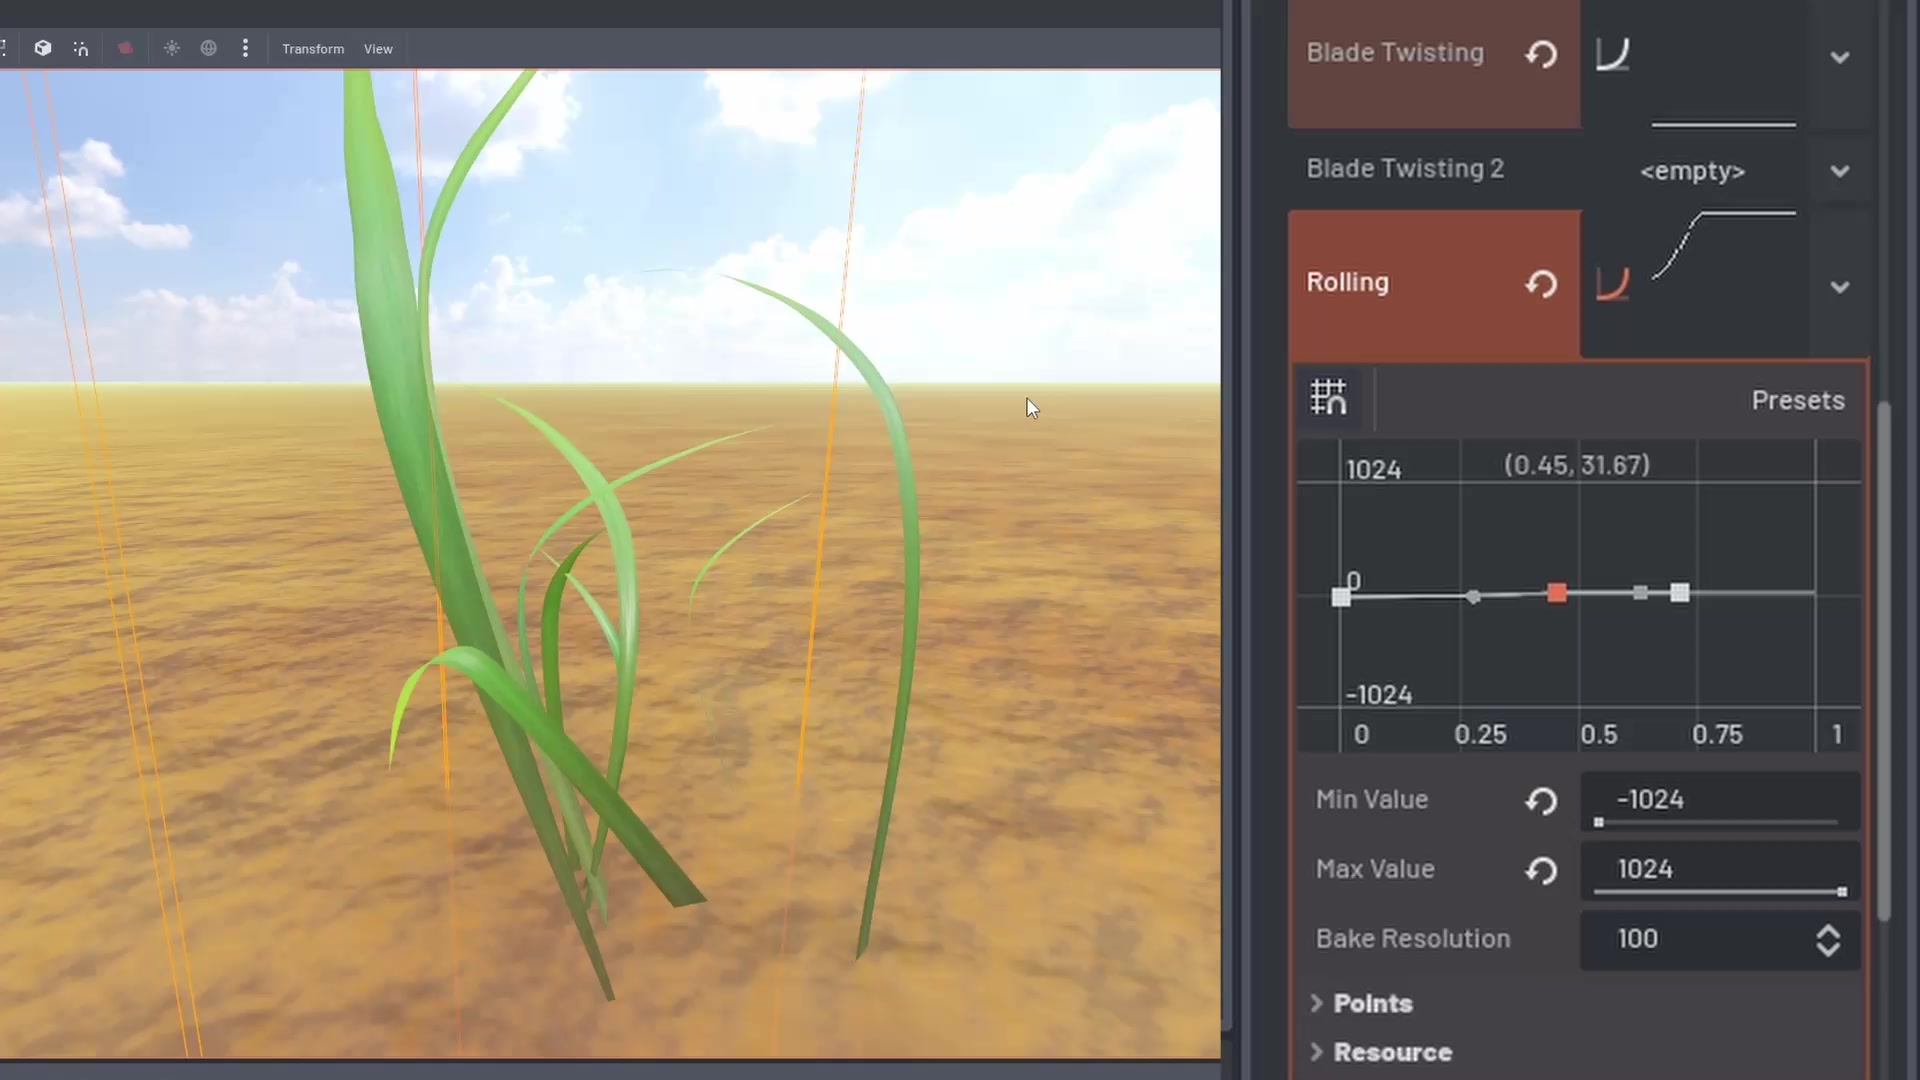Reset the Rolling property

click(1541, 284)
